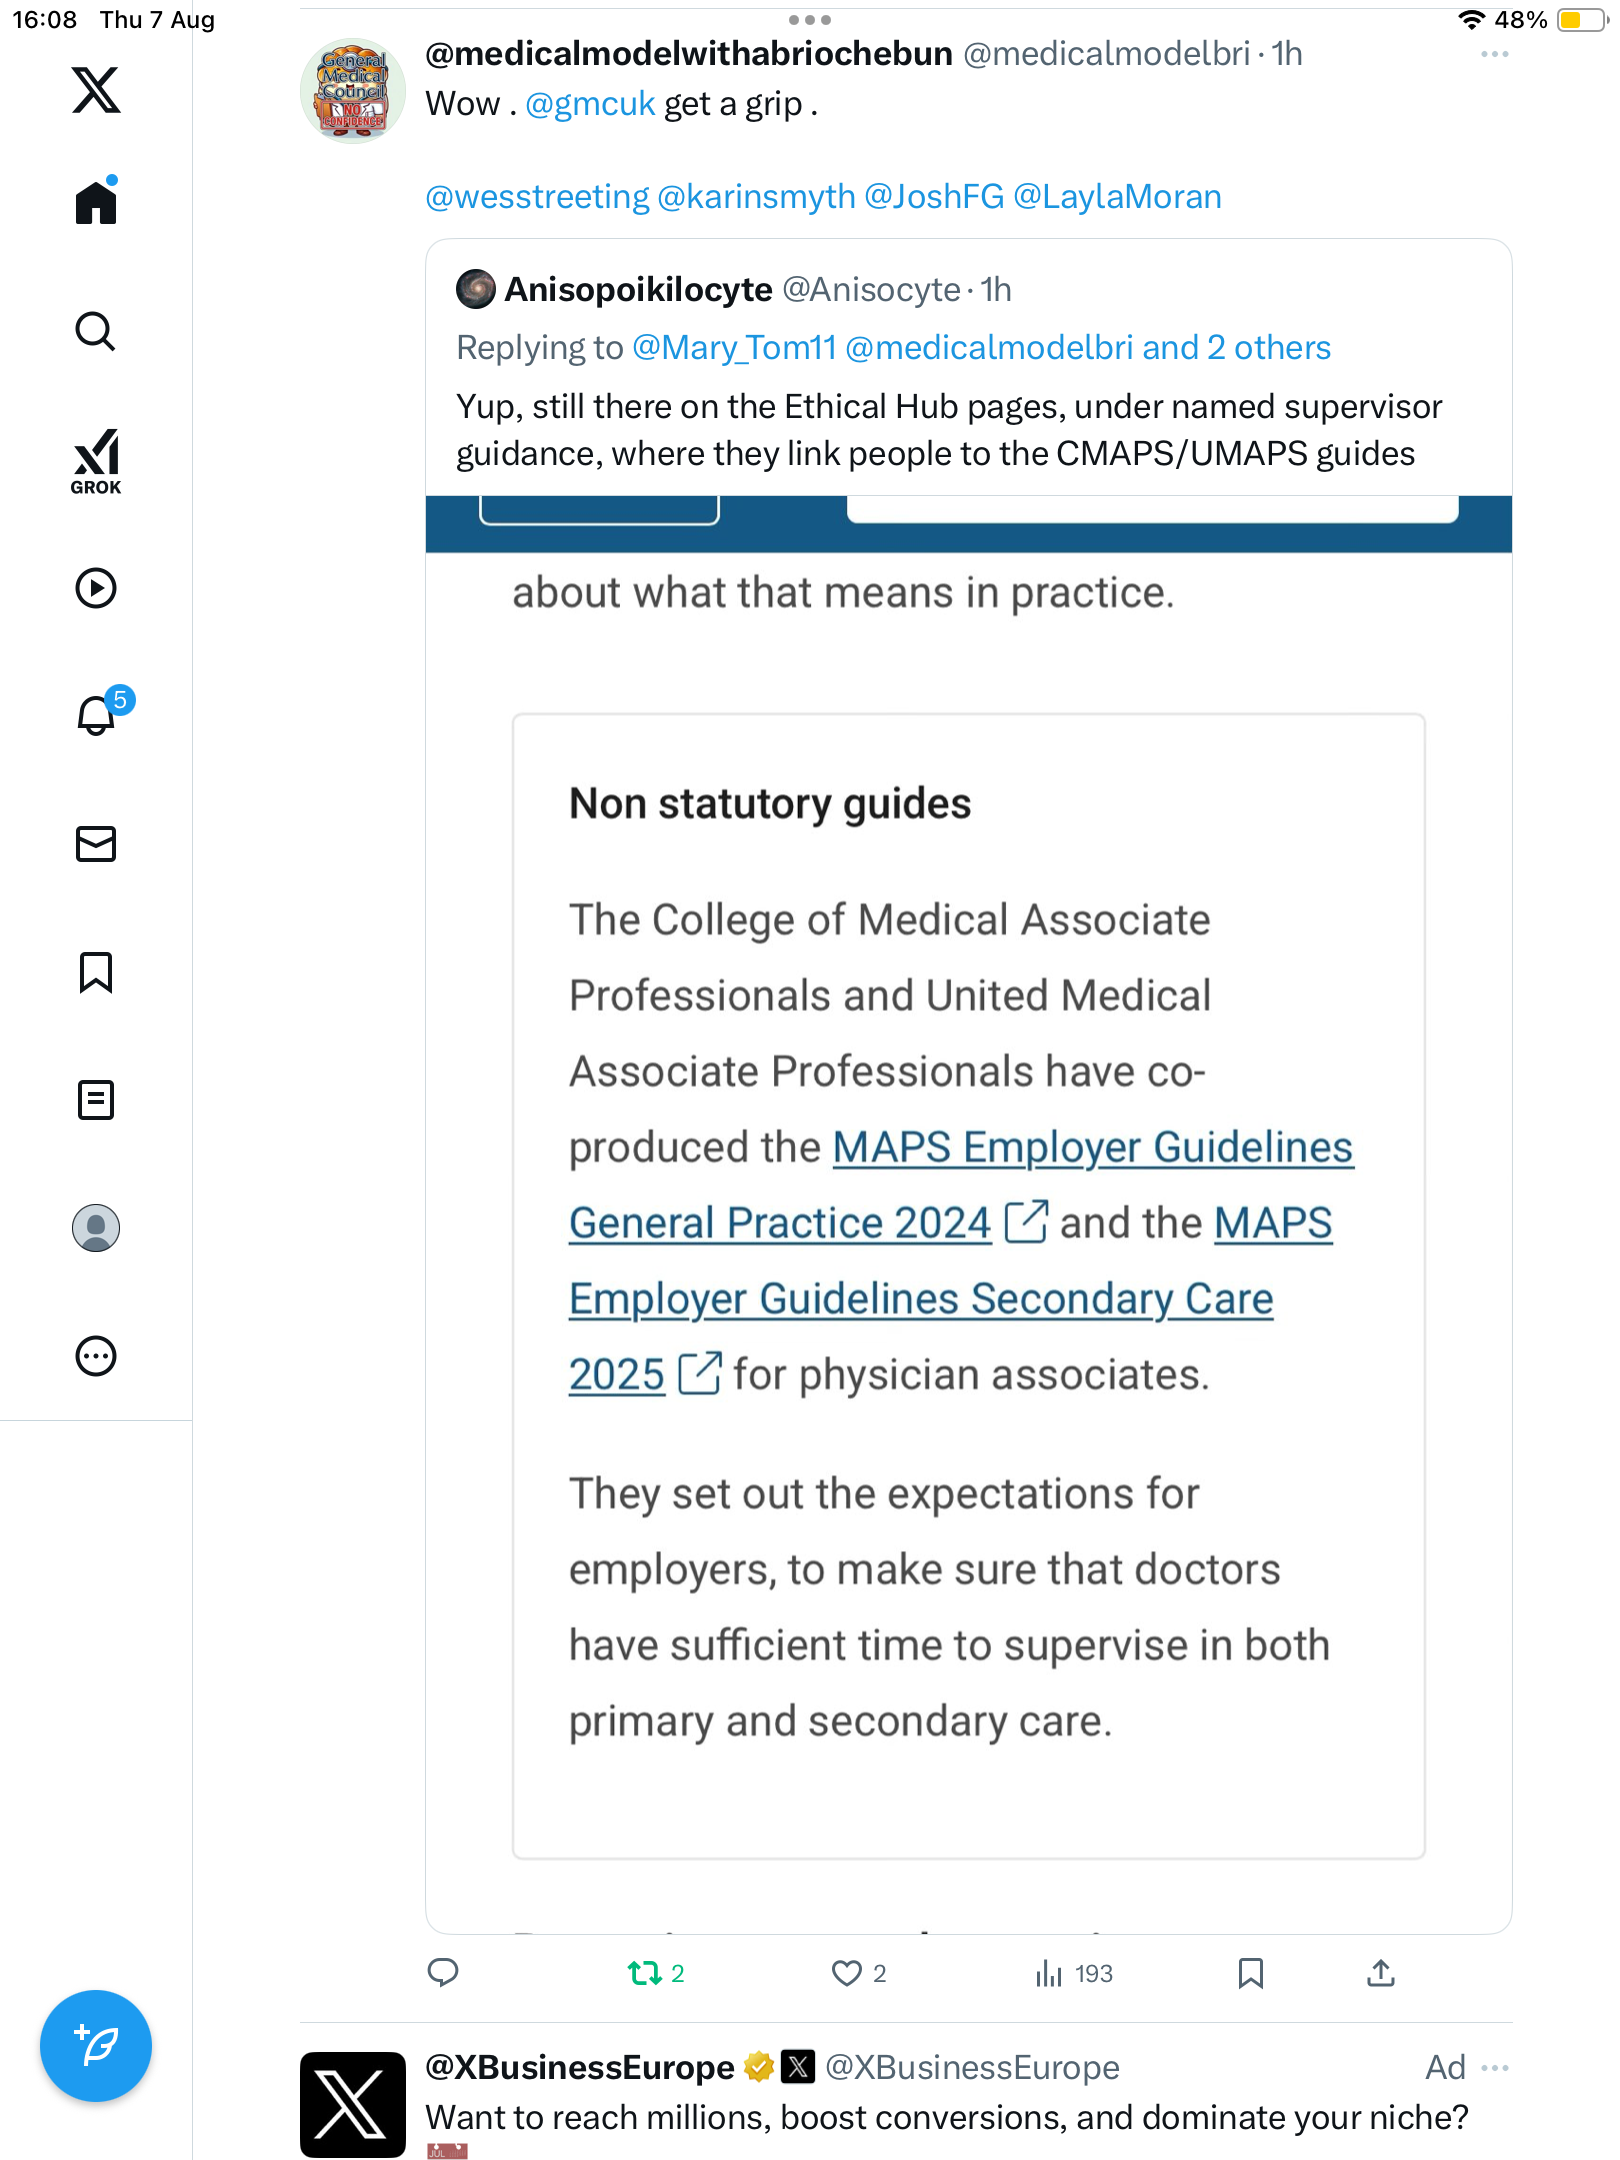Screen dimensions: 1620x2160
Task: Open the Messages envelope icon
Action: (96, 844)
